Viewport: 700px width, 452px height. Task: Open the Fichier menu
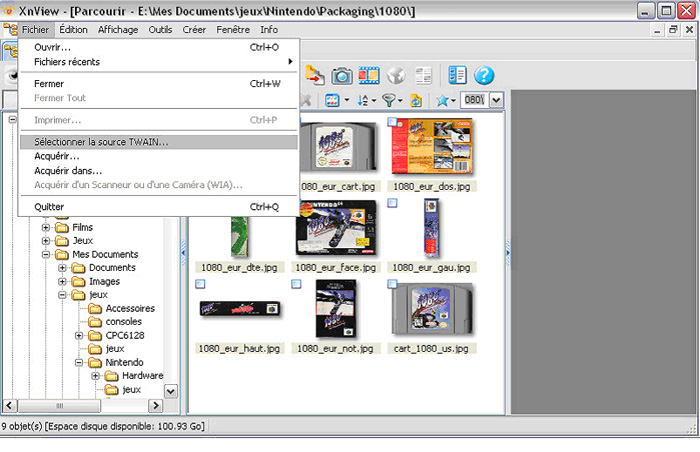[x=35, y=29]
